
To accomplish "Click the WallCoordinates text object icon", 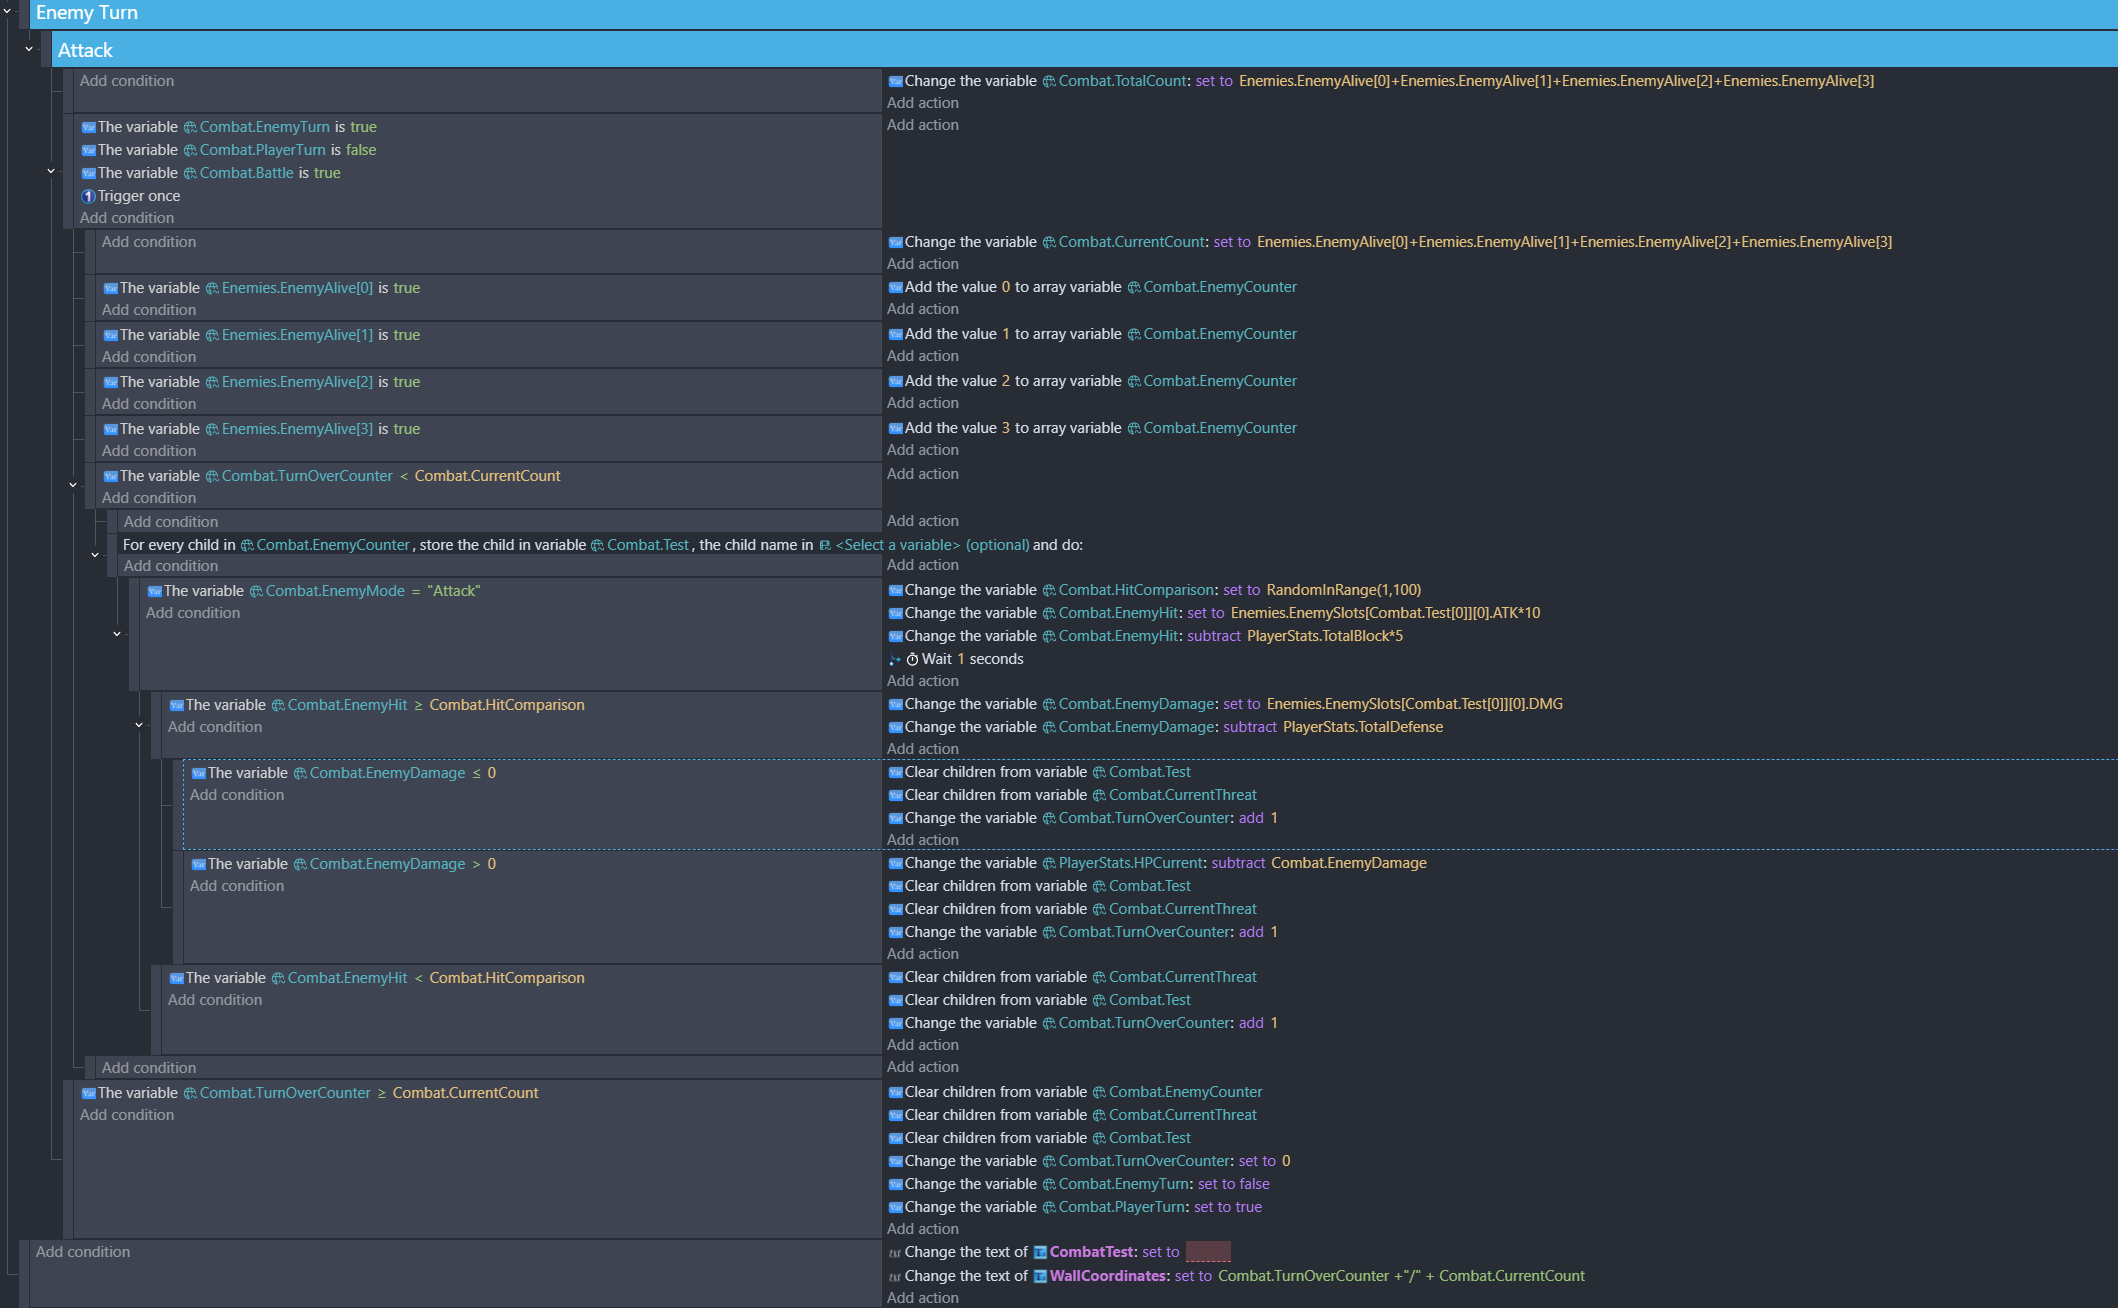I will pos(1040,1276).
